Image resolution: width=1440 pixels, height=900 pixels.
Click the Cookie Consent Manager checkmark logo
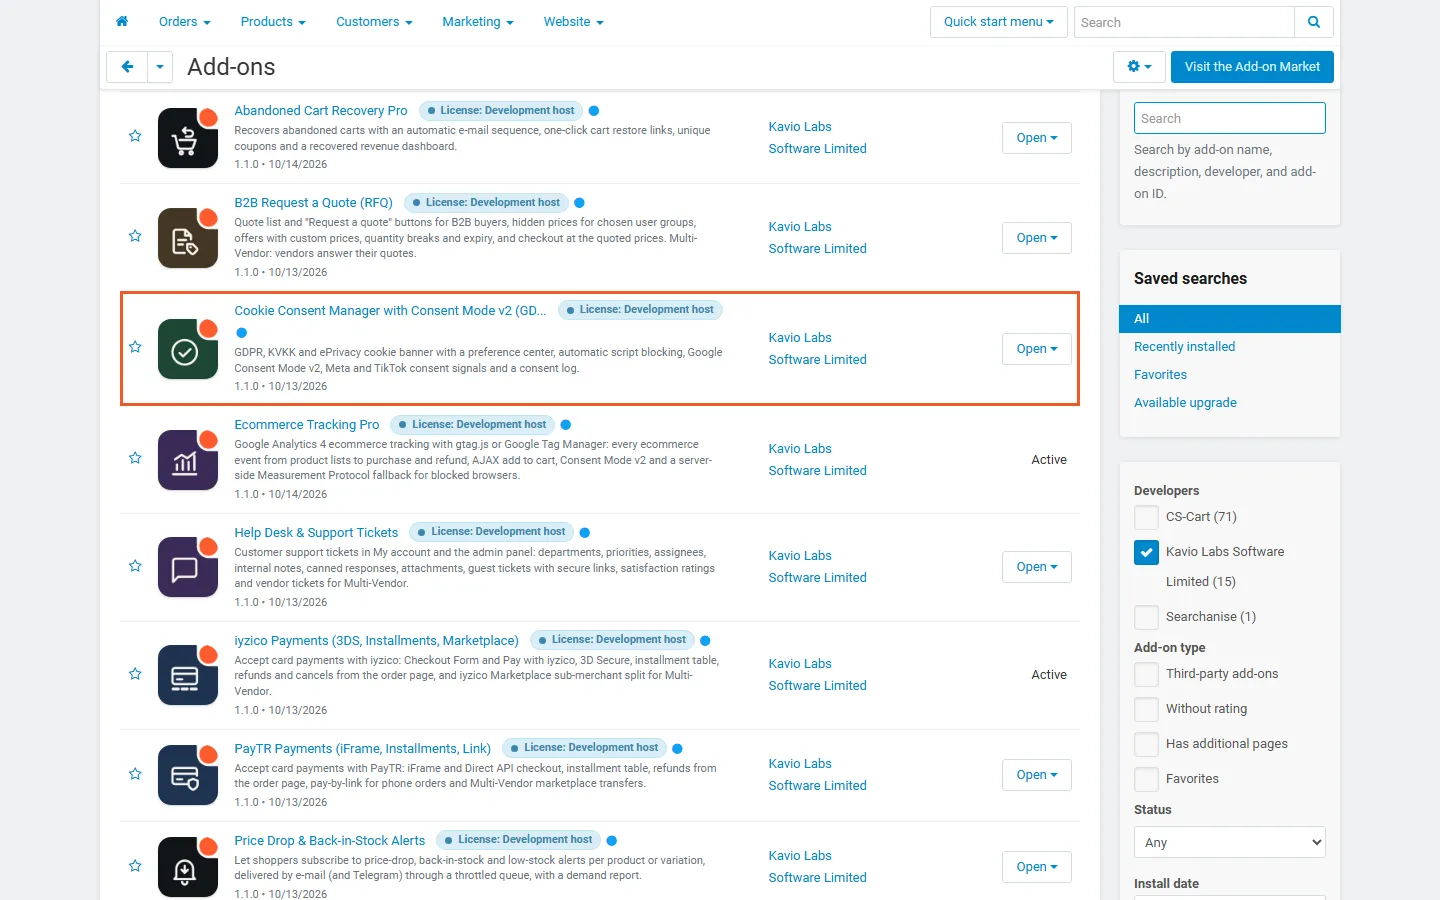[x=188, y=349]
